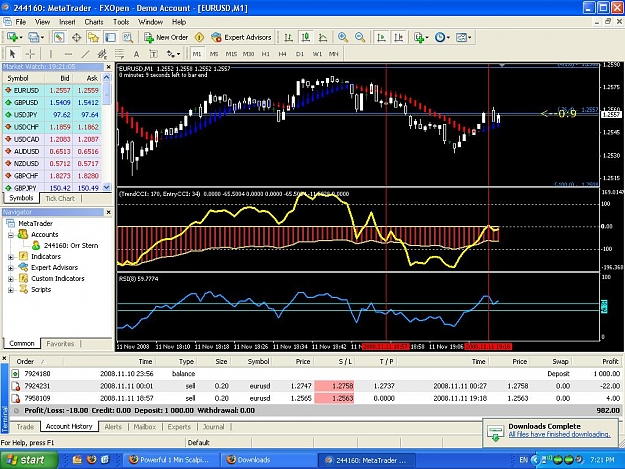
Task: Open the MetaEditor yellow diamond icon
Action: [199, 37]
